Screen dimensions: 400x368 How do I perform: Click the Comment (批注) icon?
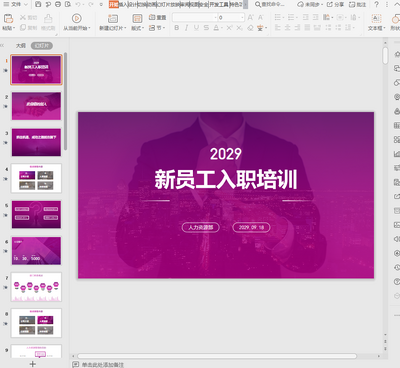(357, 4)
